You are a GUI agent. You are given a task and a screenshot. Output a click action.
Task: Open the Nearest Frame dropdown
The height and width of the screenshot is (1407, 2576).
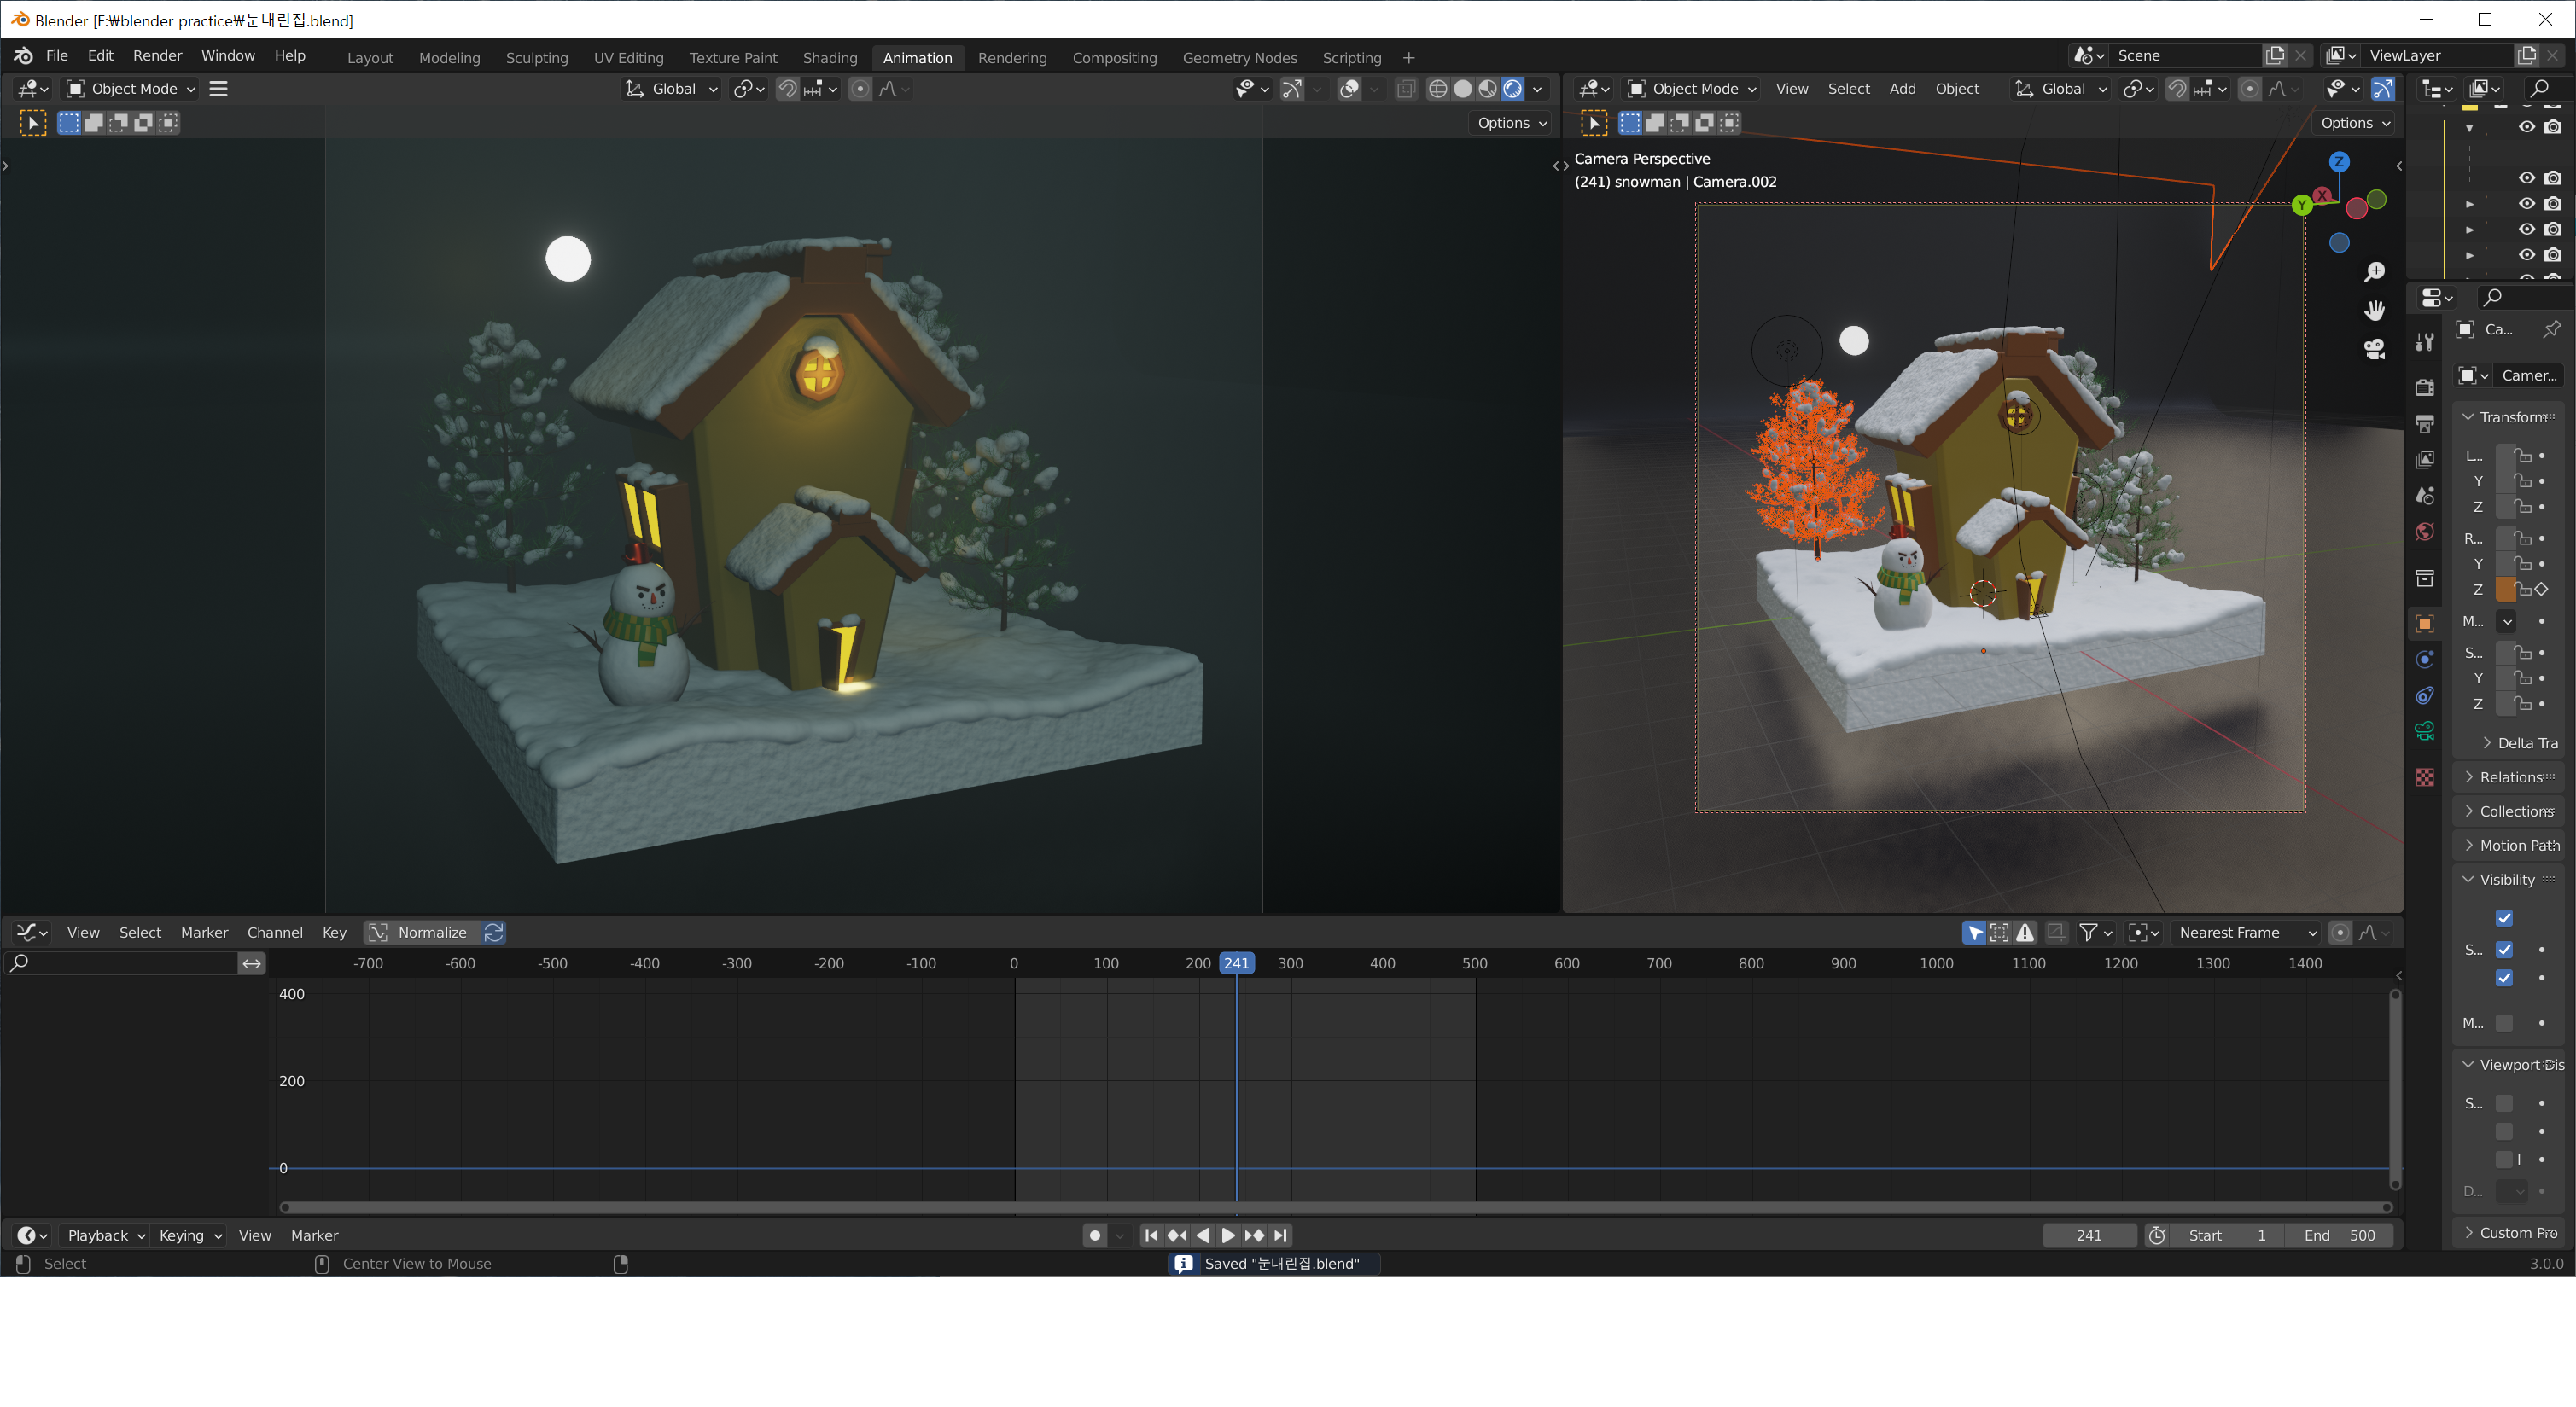2246,932
